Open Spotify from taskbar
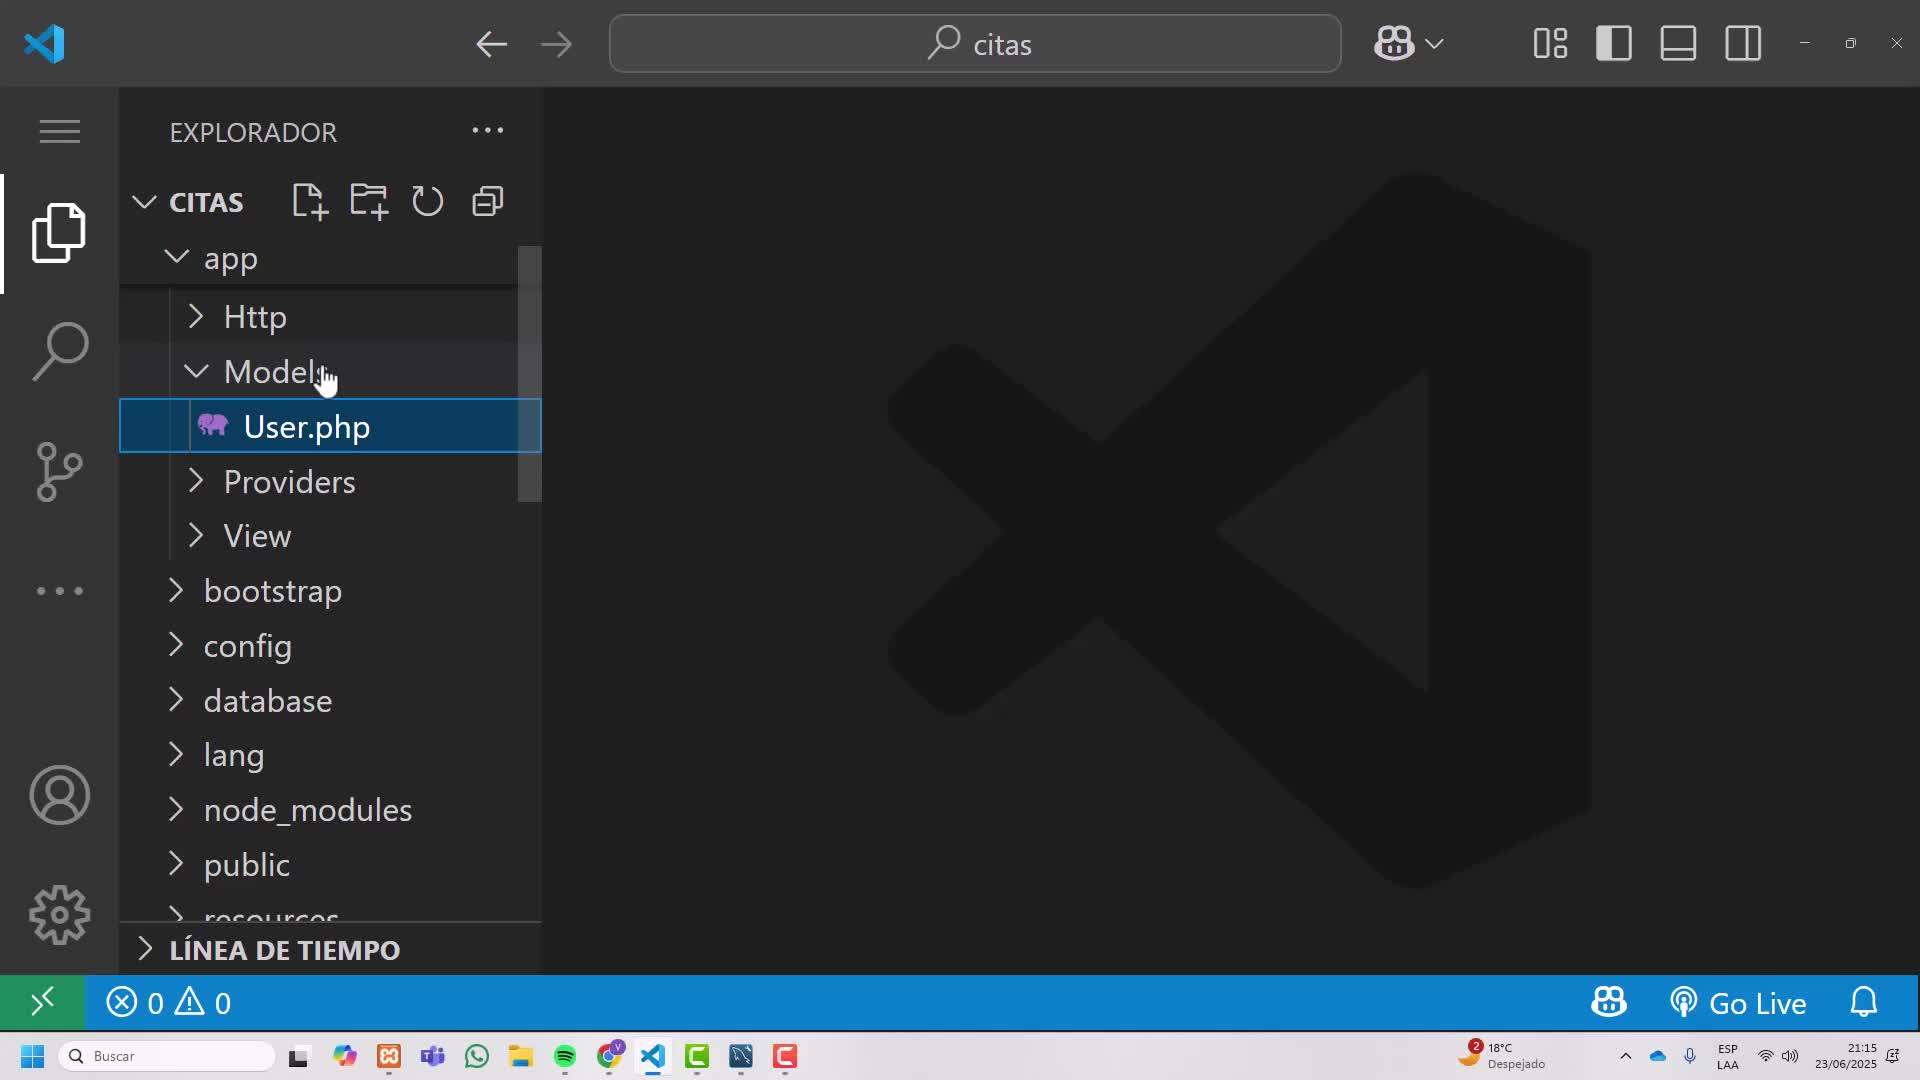Screen dimensions: 1920x1080 coord(564,1056)
